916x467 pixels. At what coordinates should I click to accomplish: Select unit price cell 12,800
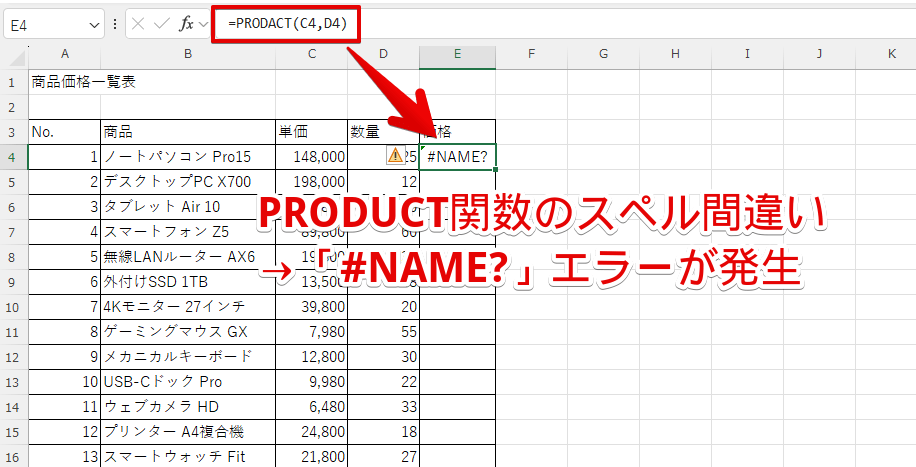point(311,357)
